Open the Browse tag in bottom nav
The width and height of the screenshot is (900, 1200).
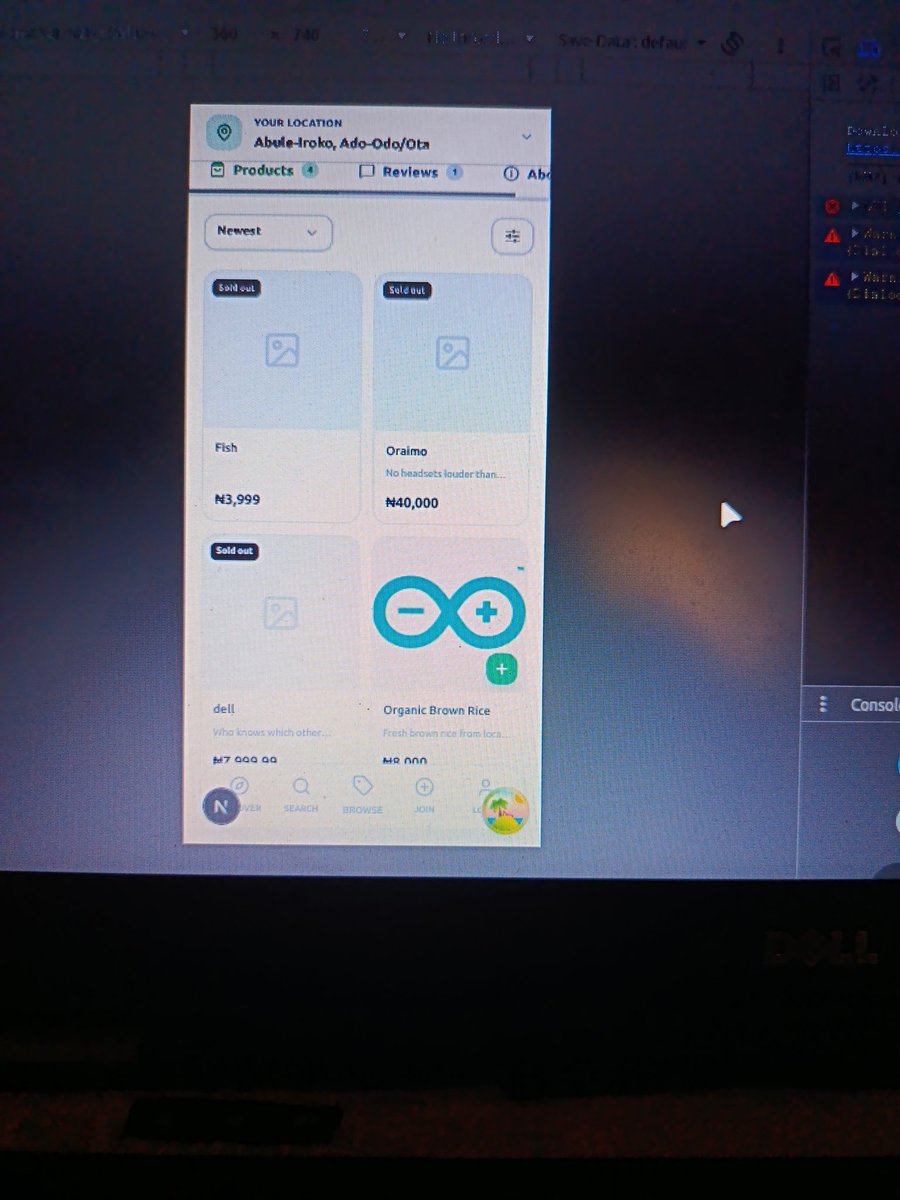click(x=363, y=796)
